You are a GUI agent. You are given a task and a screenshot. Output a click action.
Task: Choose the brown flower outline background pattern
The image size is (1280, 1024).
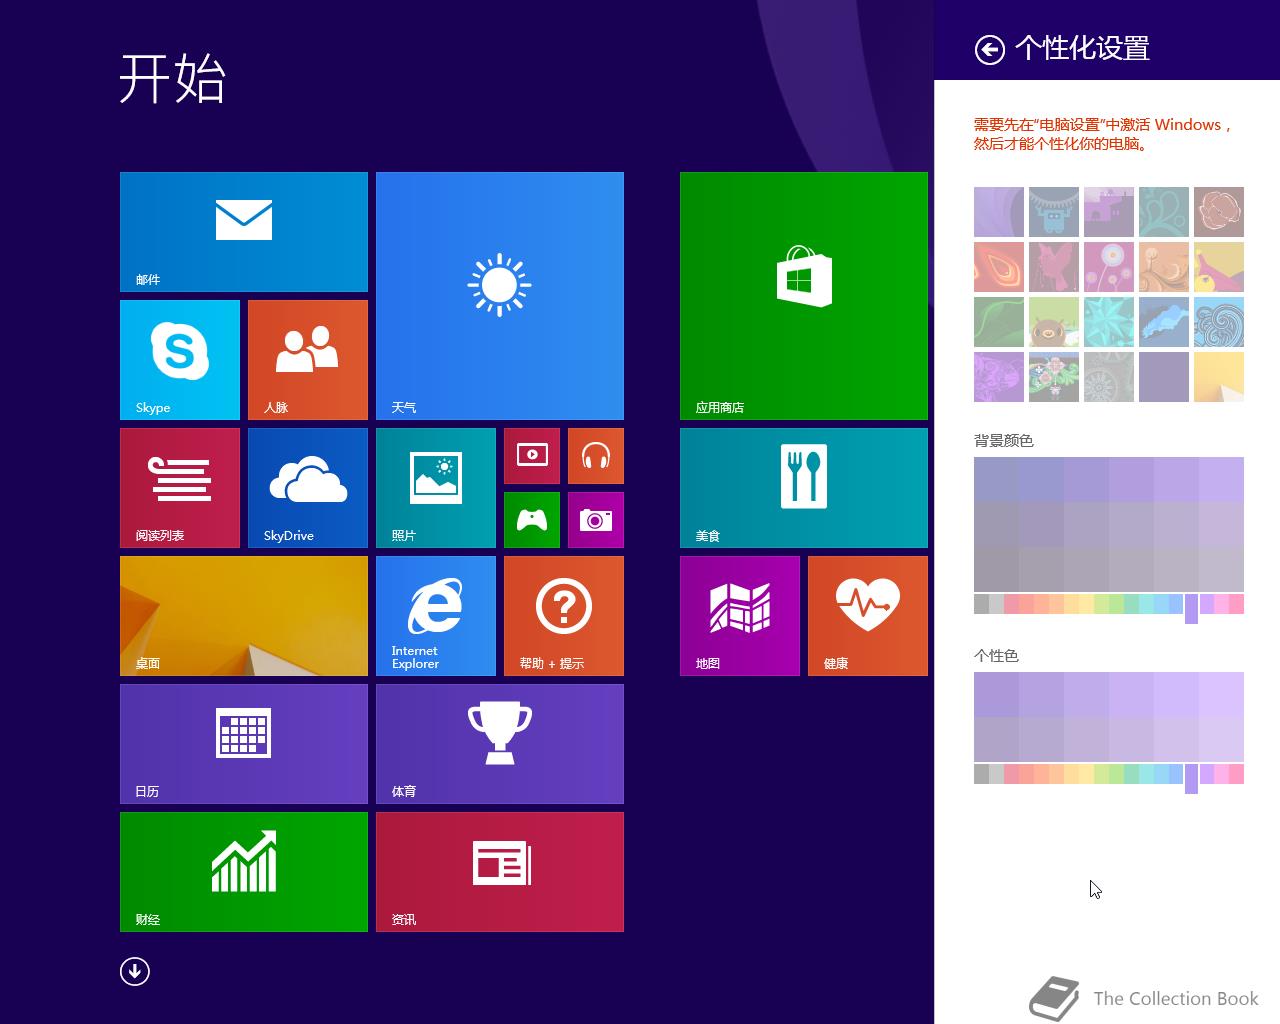coord(1219,212)
